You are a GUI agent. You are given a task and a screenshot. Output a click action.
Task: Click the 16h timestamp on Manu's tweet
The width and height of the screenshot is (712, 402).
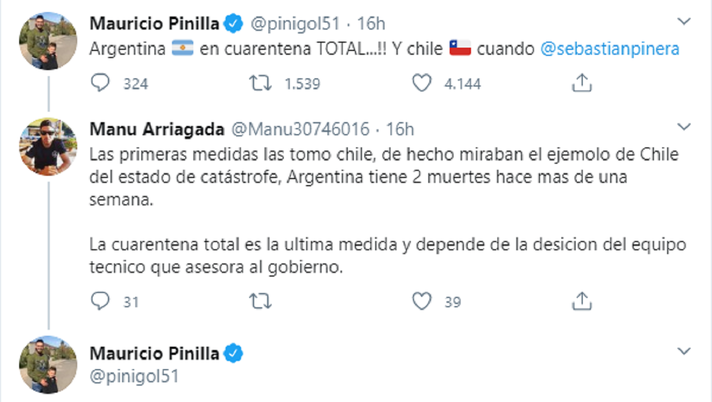tap(400, 128)
